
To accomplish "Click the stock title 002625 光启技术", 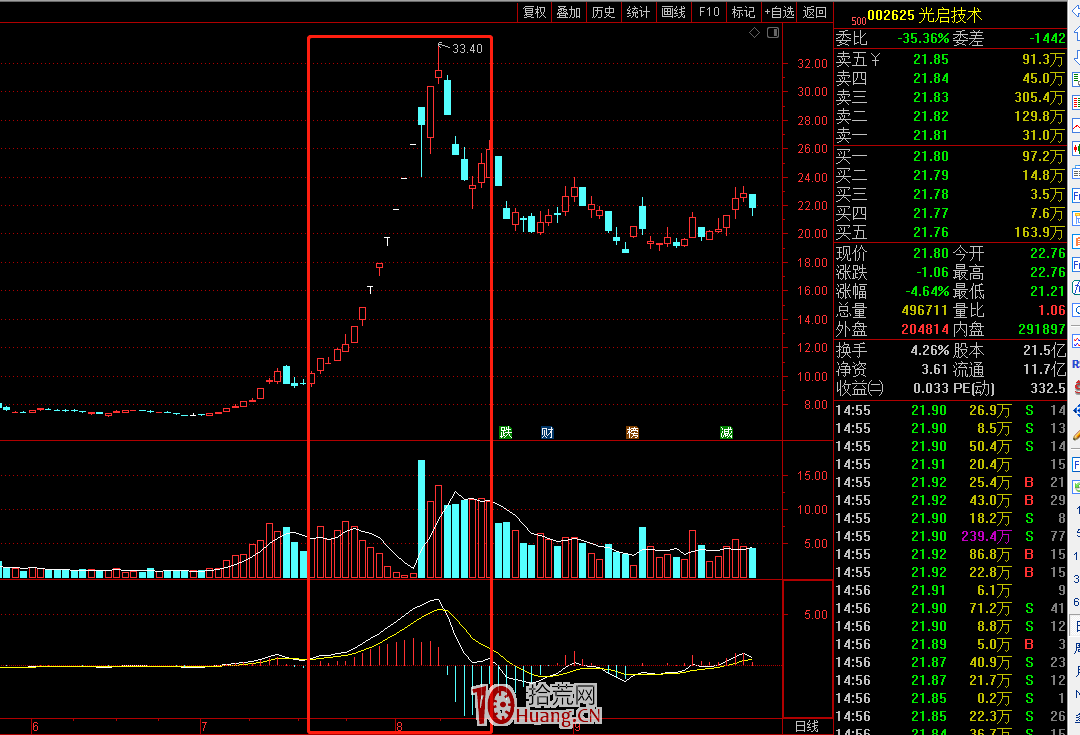I will [924, 15].
